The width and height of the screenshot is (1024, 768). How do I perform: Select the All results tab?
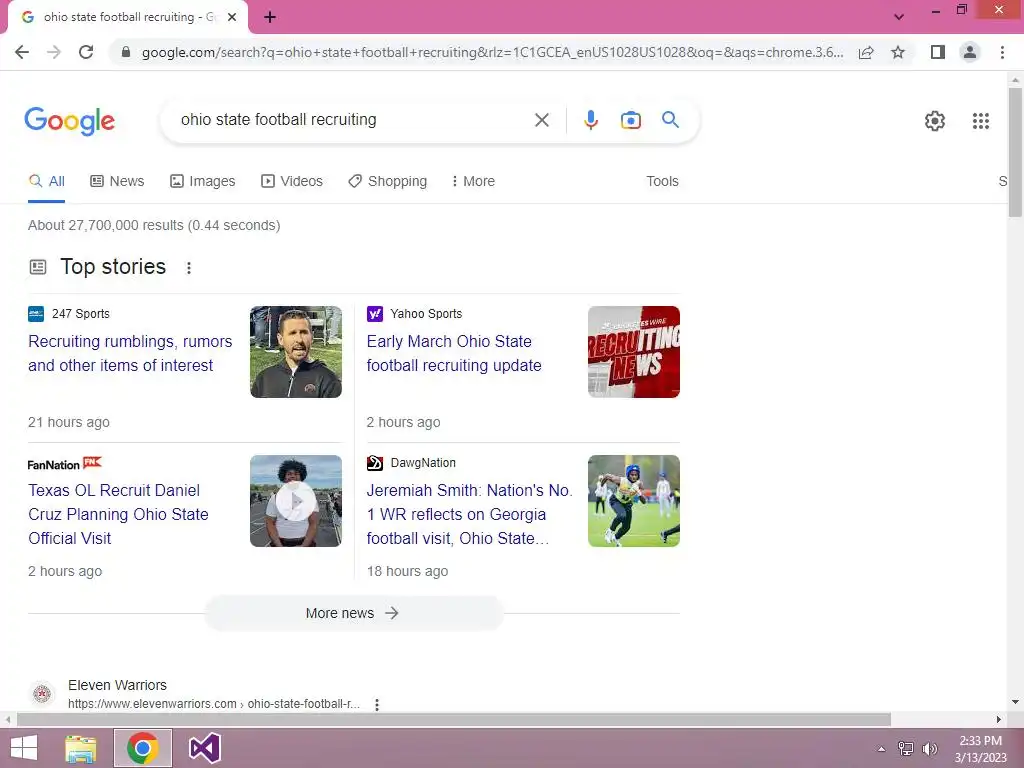tap(46, 181)
